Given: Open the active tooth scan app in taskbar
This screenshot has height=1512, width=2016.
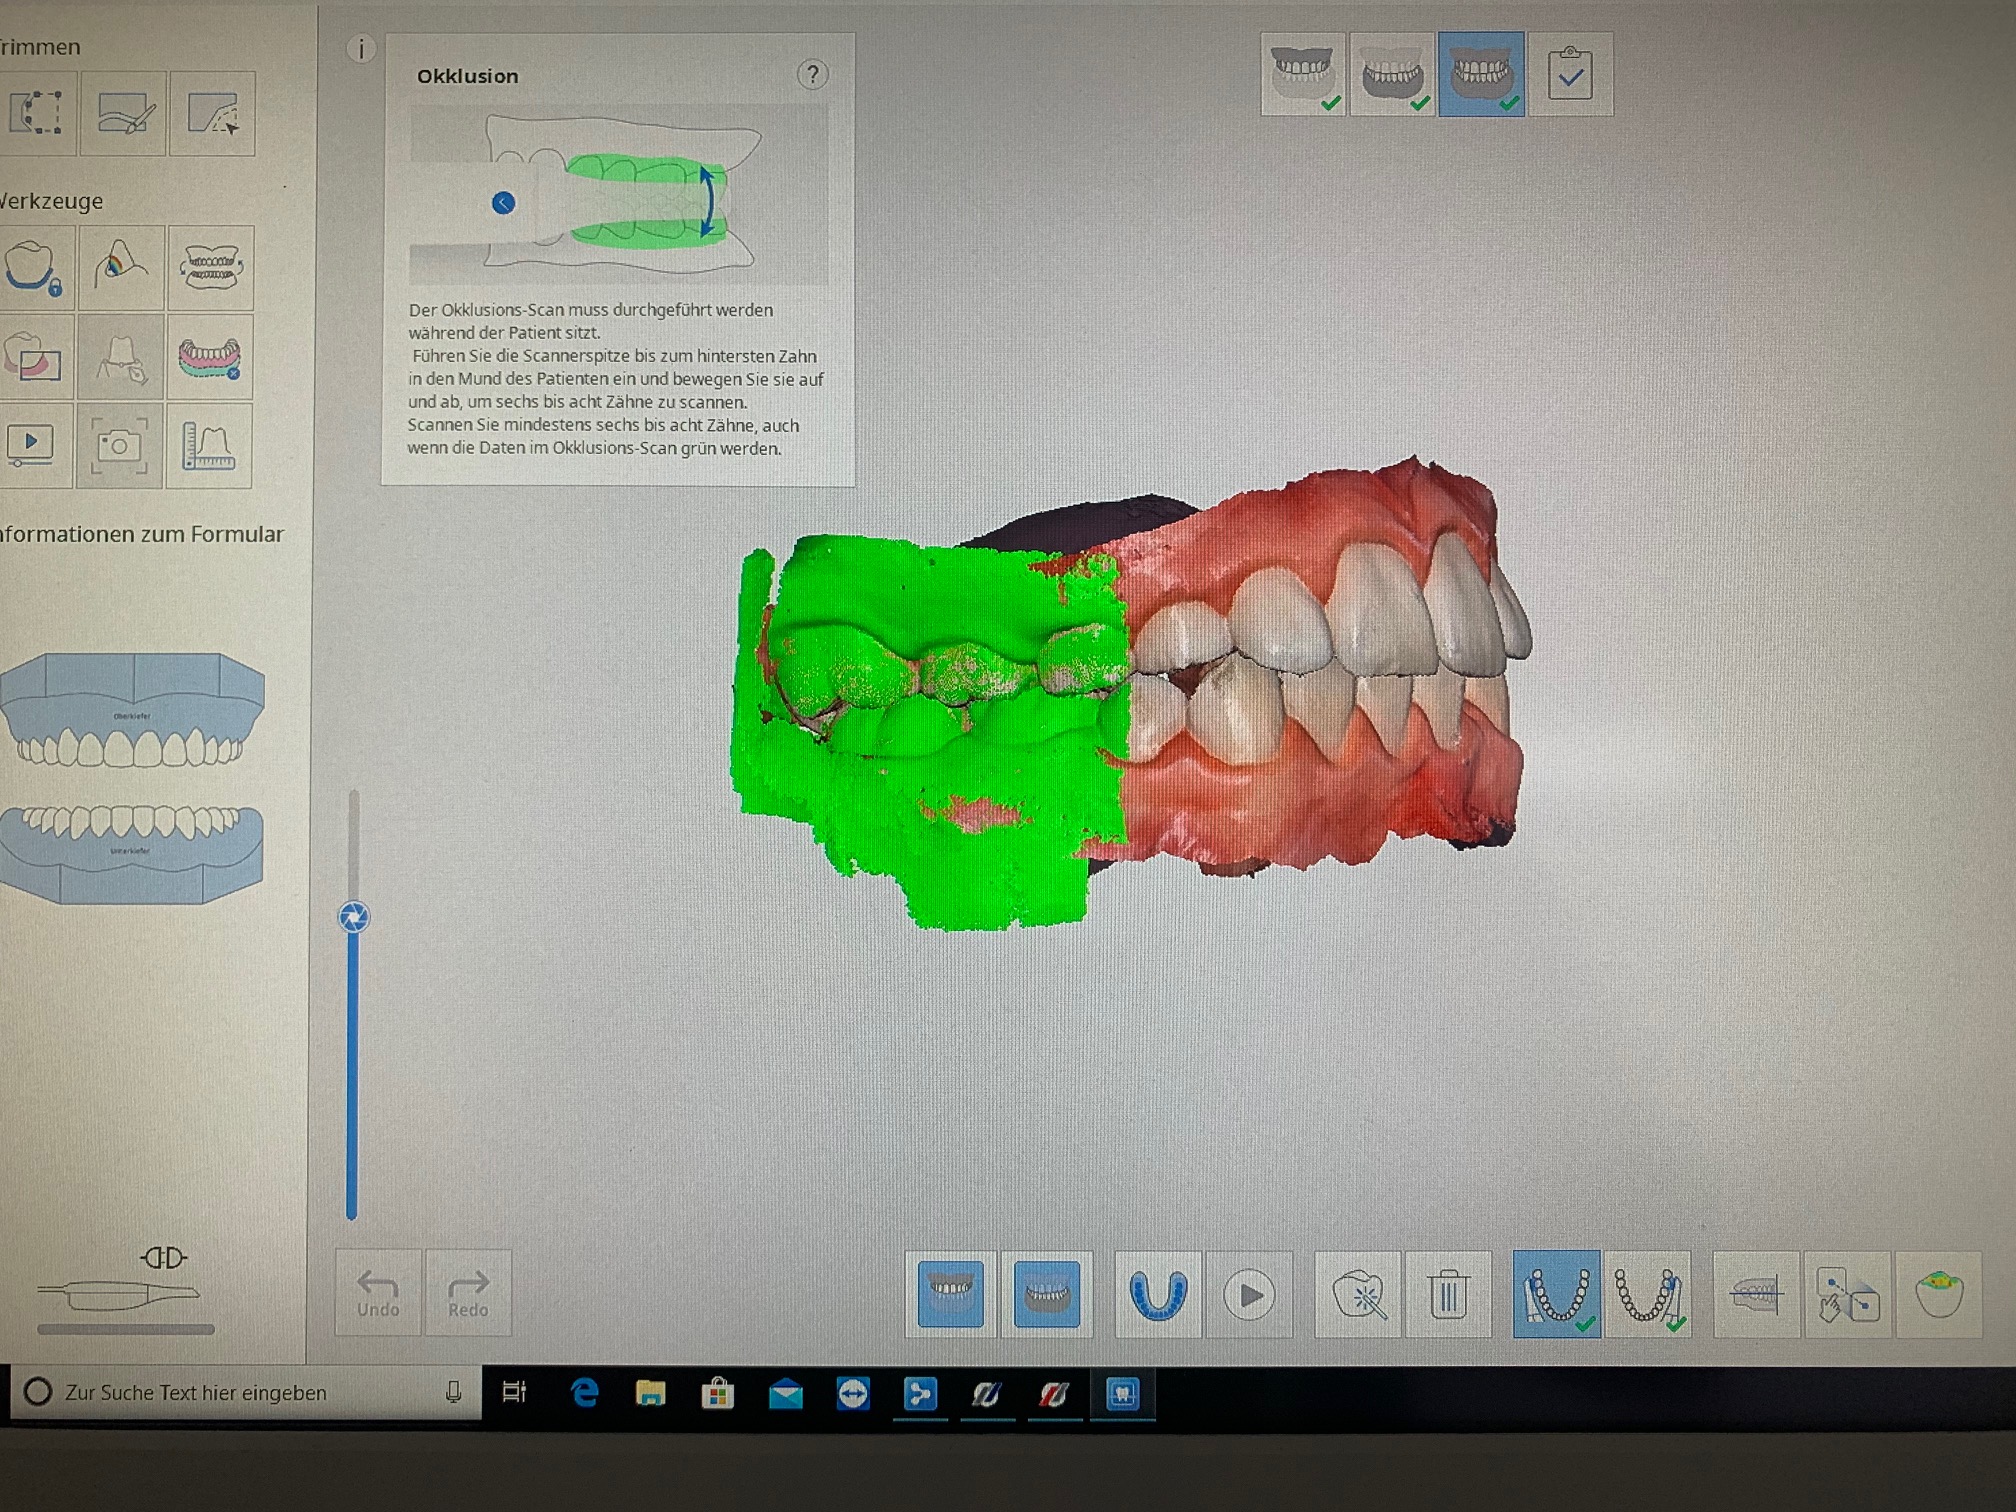Looking at the screenshot, I should pyautogui.click(x=1122, y=1393).
